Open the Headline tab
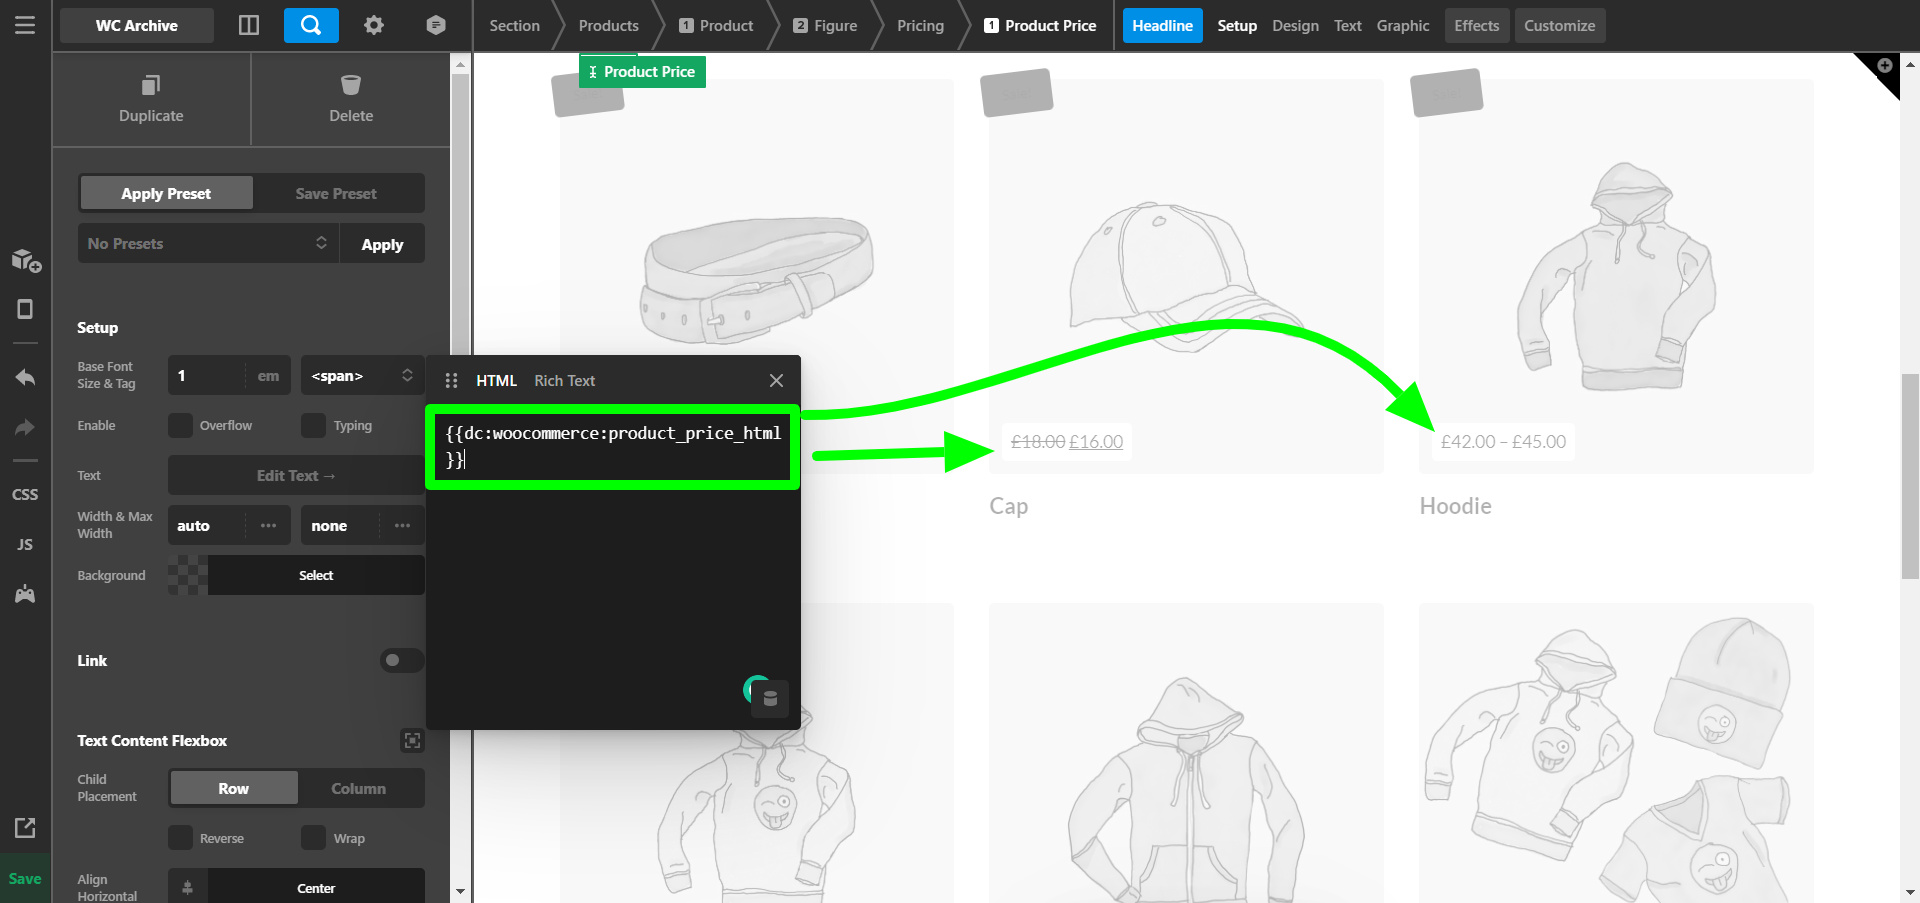 tap(1163, 25)
